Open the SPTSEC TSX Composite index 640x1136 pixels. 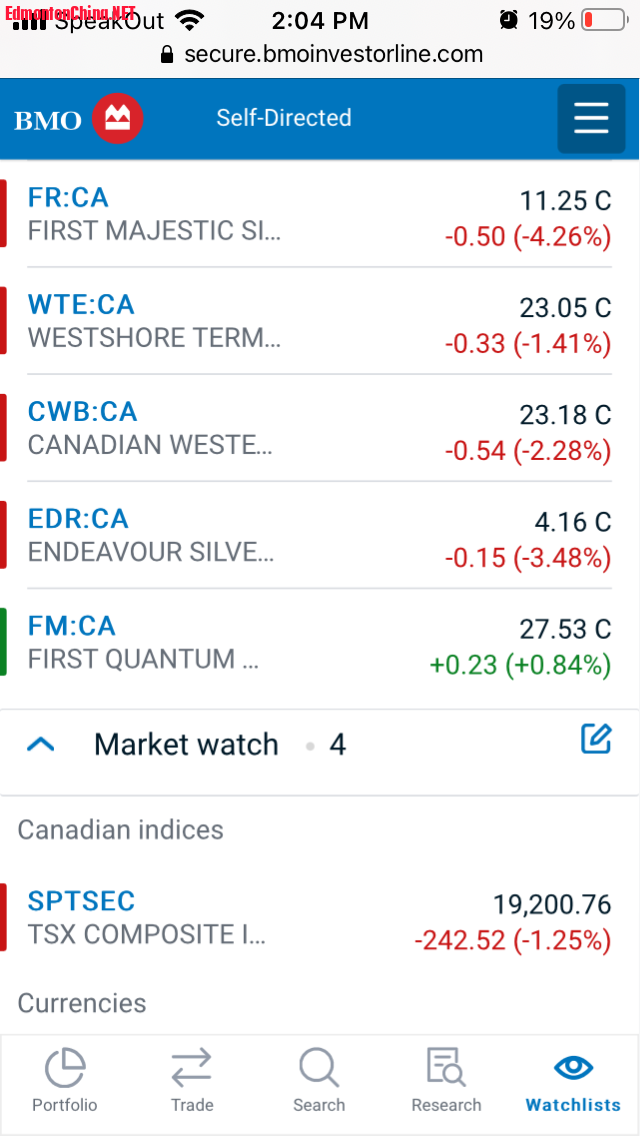(x=81, y=901)
